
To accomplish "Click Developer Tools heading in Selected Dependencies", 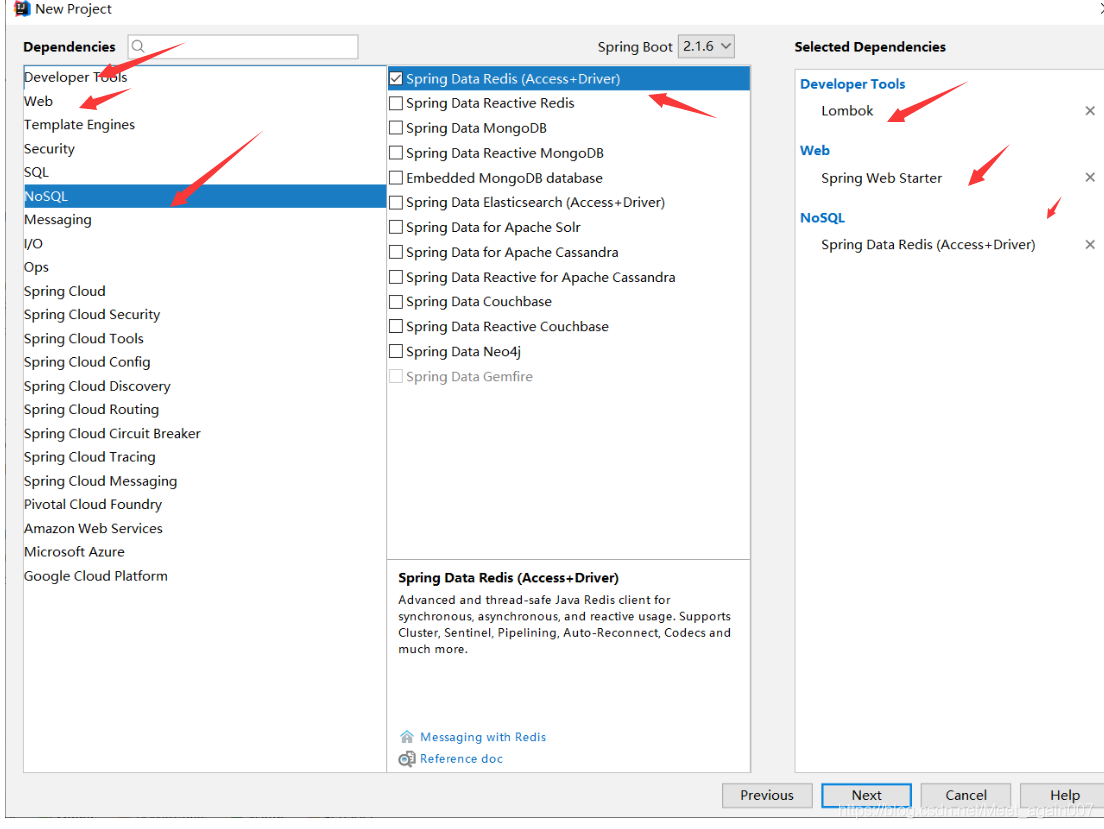I will [853, 84].
